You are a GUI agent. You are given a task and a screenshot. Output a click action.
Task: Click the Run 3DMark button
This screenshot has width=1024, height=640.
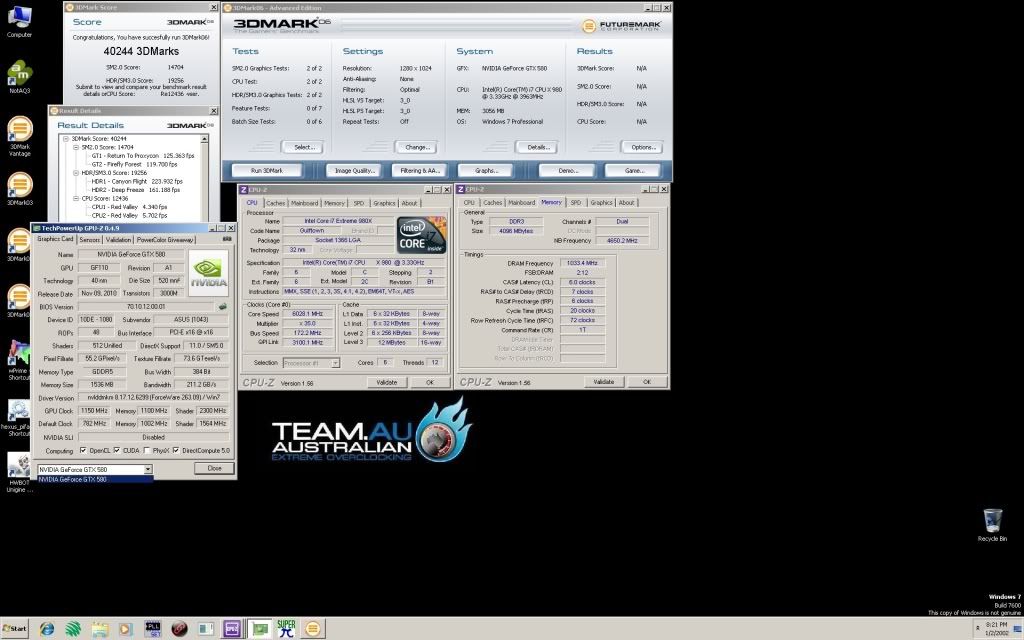267,171
